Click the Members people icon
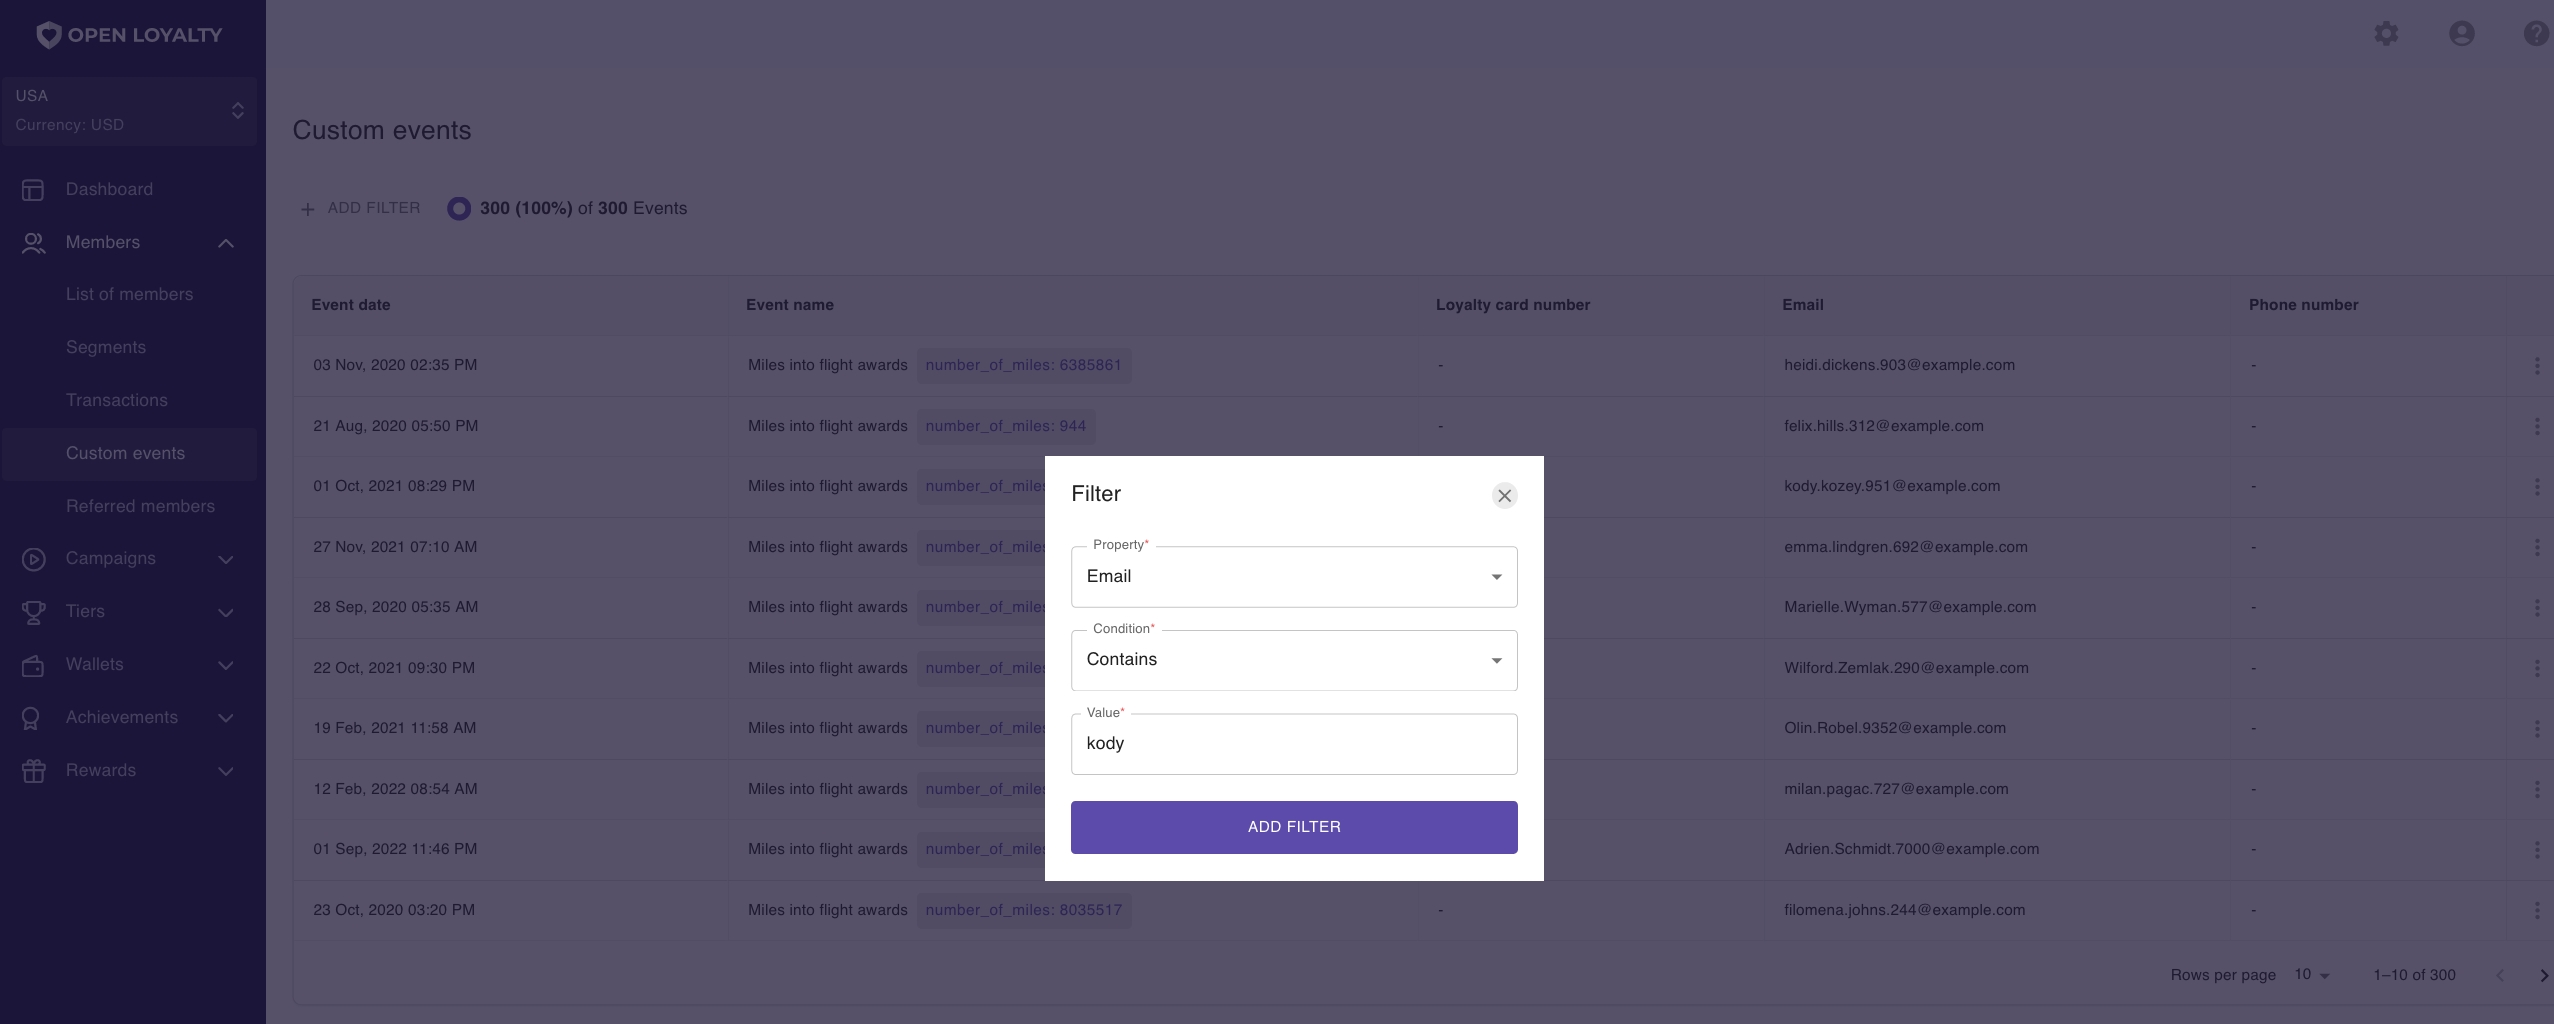This screenshot has height=1024, width=2554. coord(33,243)
